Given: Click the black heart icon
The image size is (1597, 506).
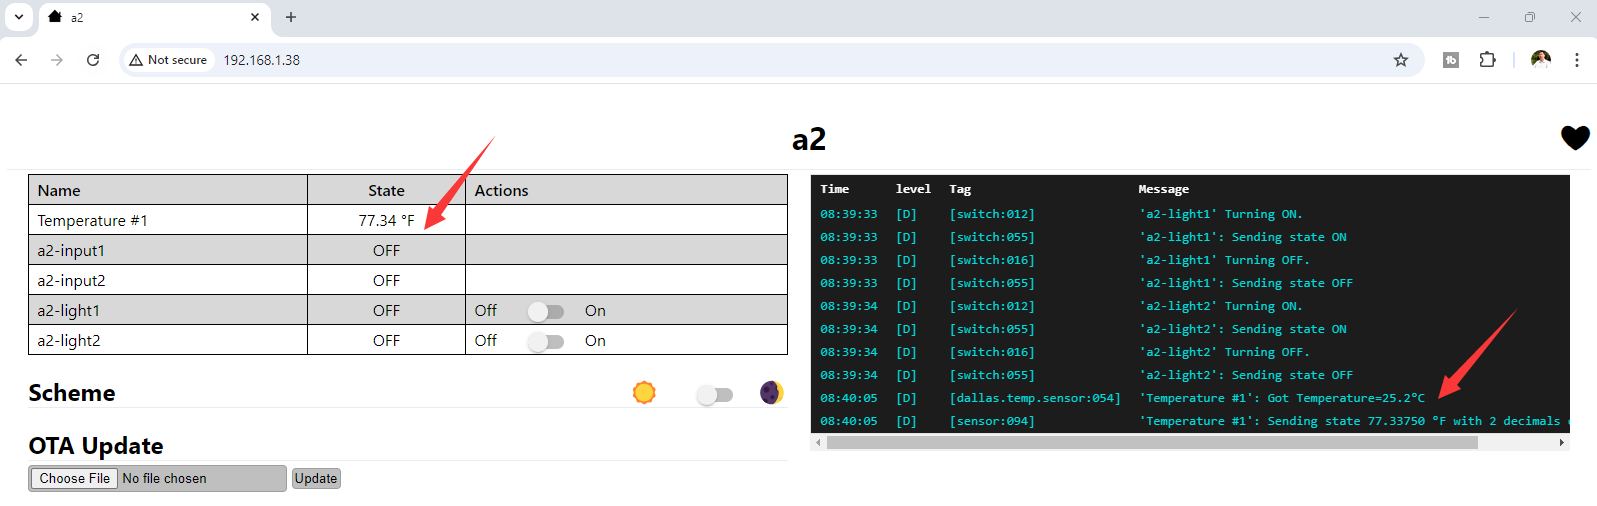Looking at the screenshot, I should pyautogui.click(x=1575, y=138).
